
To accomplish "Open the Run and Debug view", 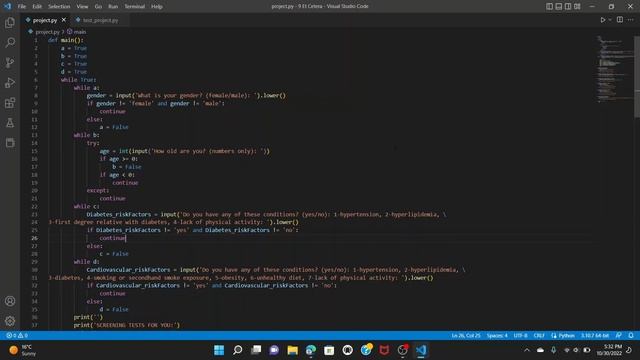I will click(x=10, y=82).
